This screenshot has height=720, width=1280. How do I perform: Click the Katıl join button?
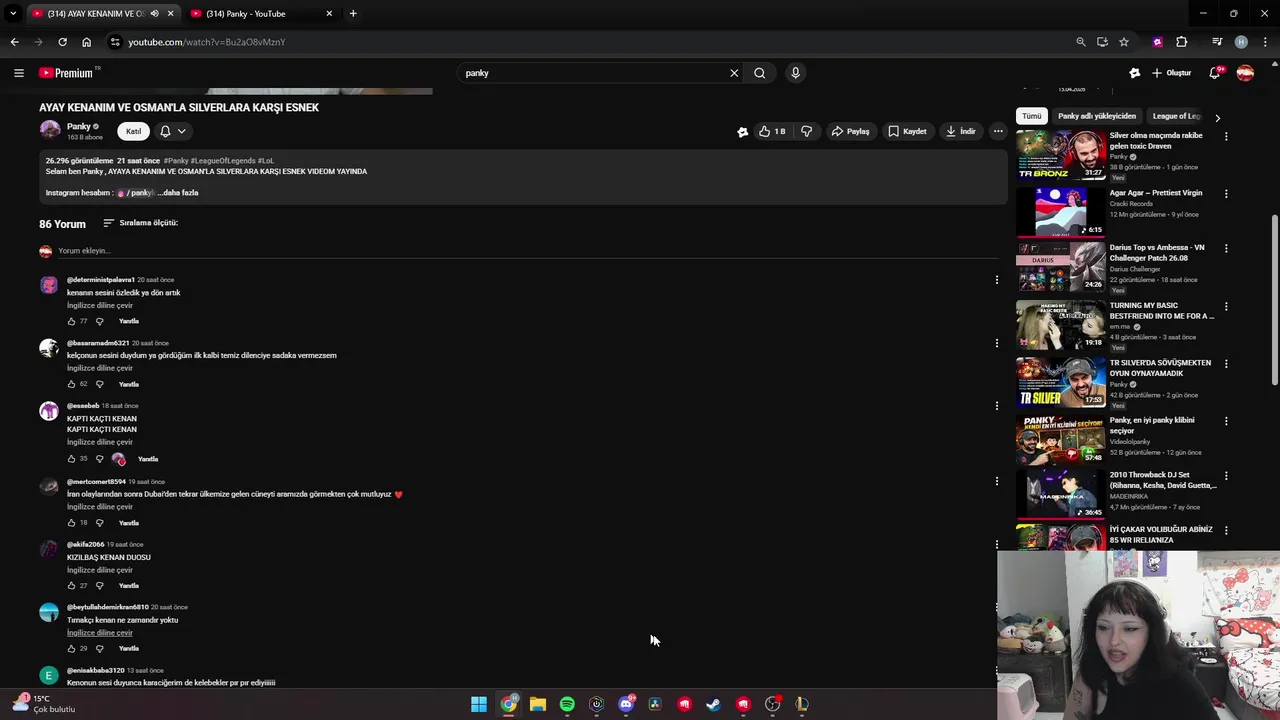[133, 131]
